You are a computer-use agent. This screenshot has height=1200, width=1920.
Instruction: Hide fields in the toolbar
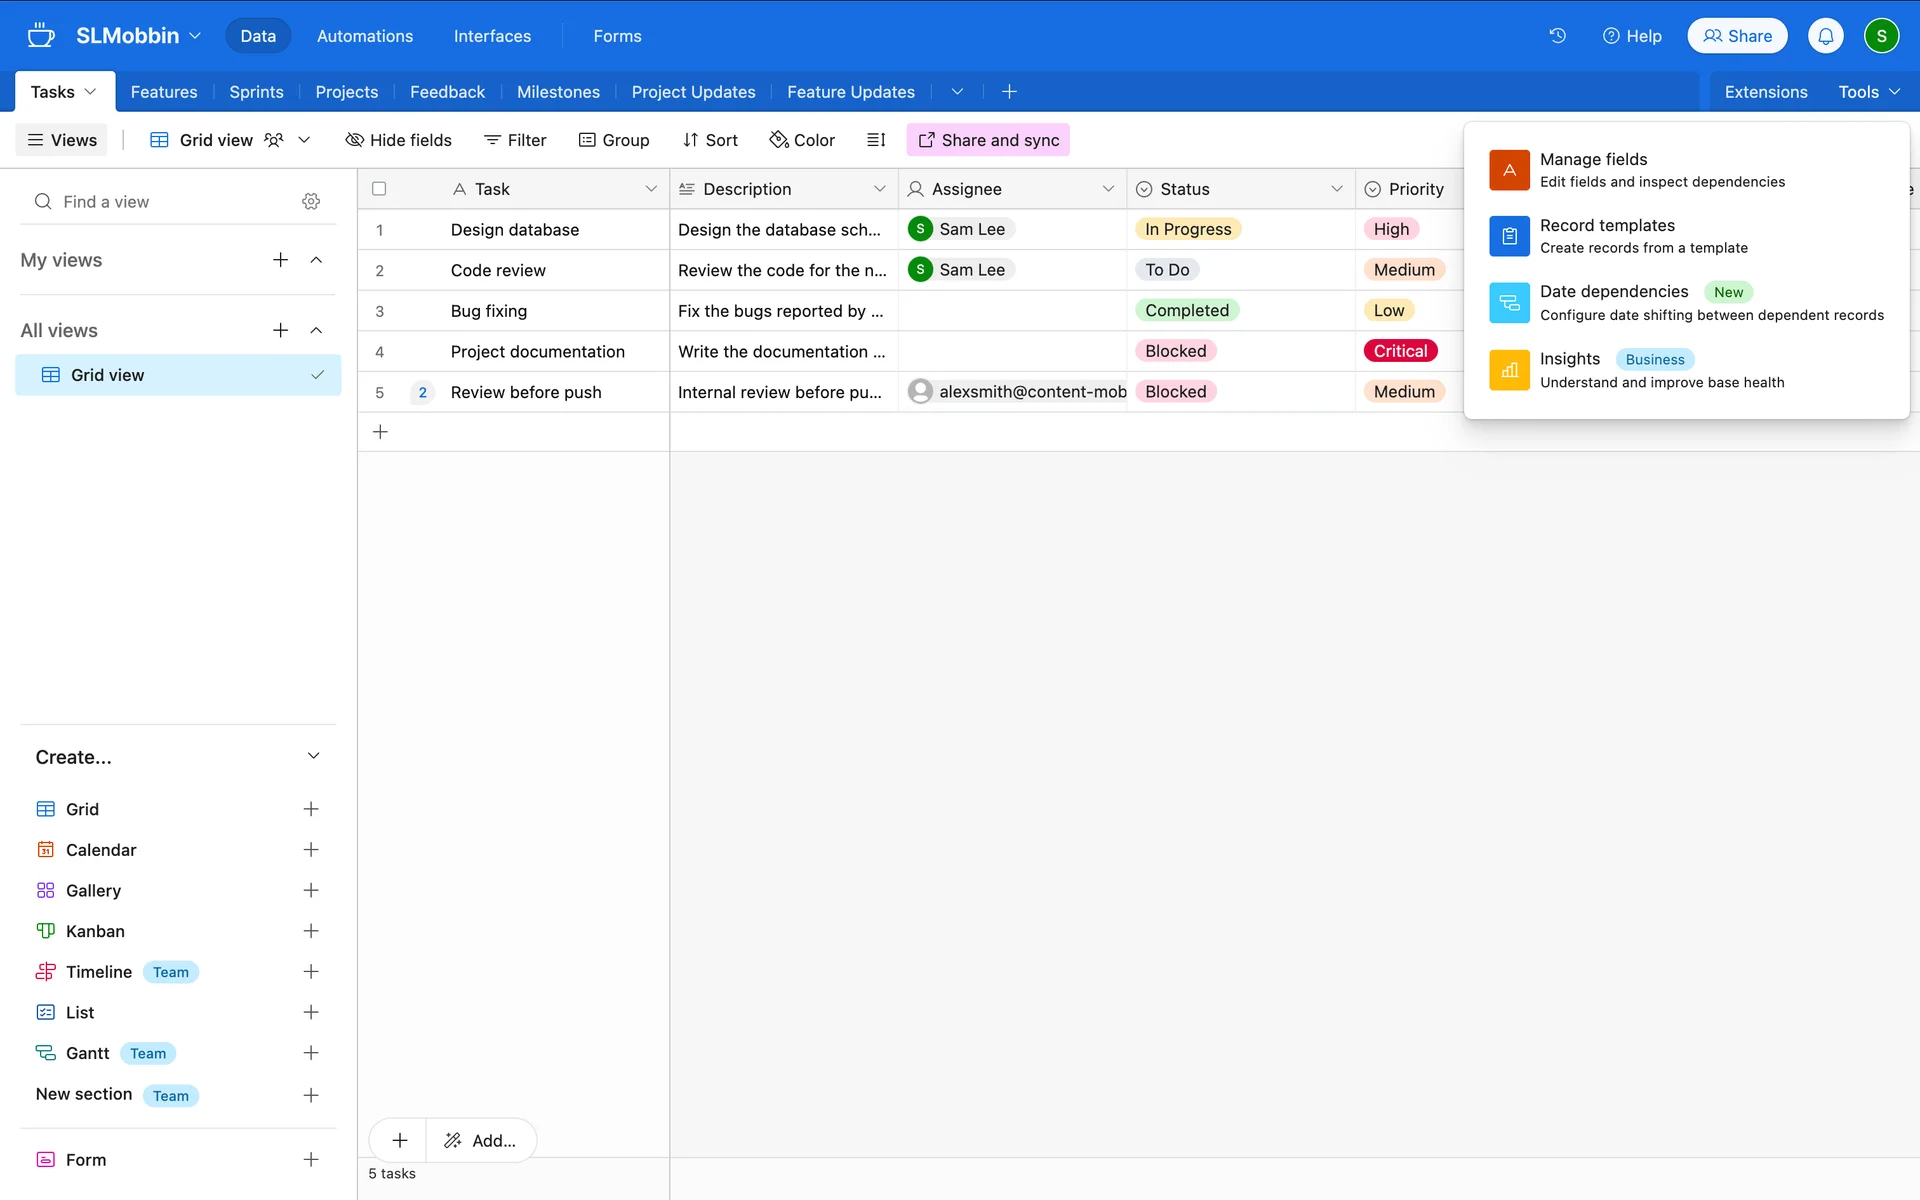[x=398, y=140]
